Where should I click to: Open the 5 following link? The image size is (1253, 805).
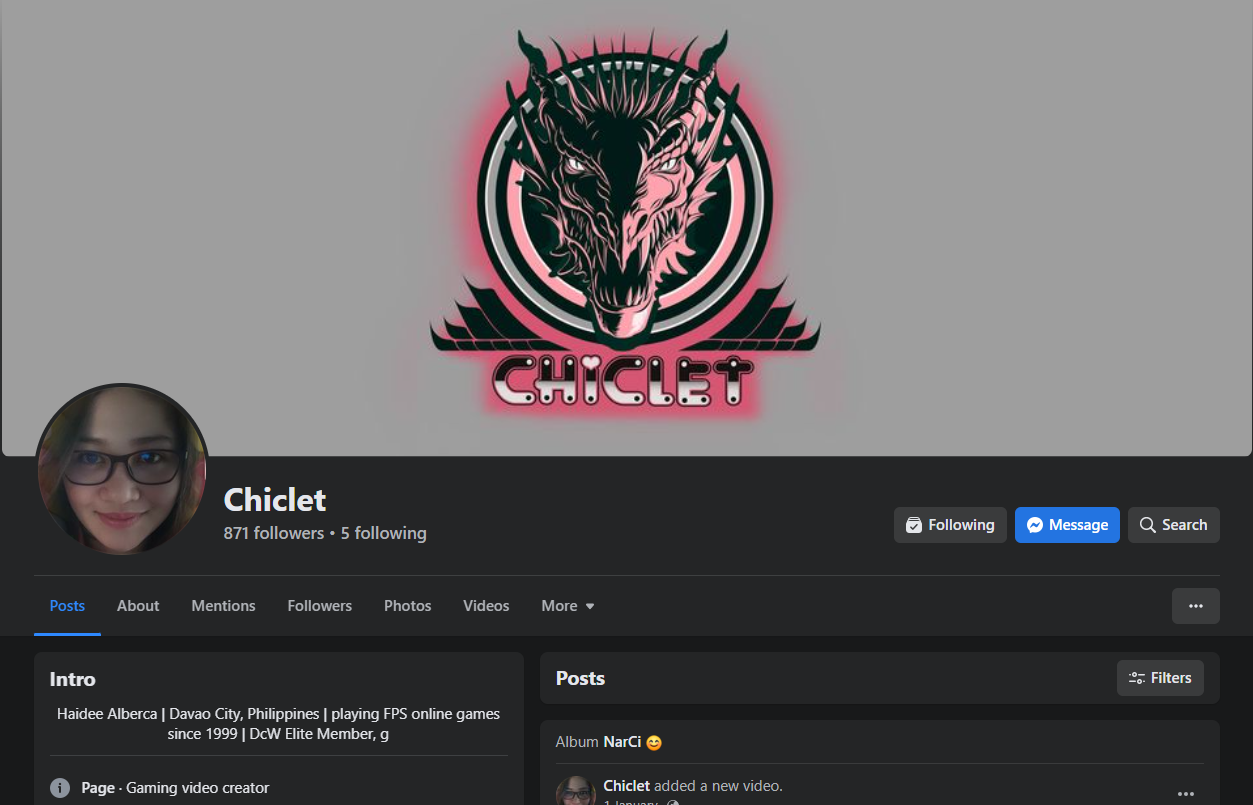click(383, 533)
